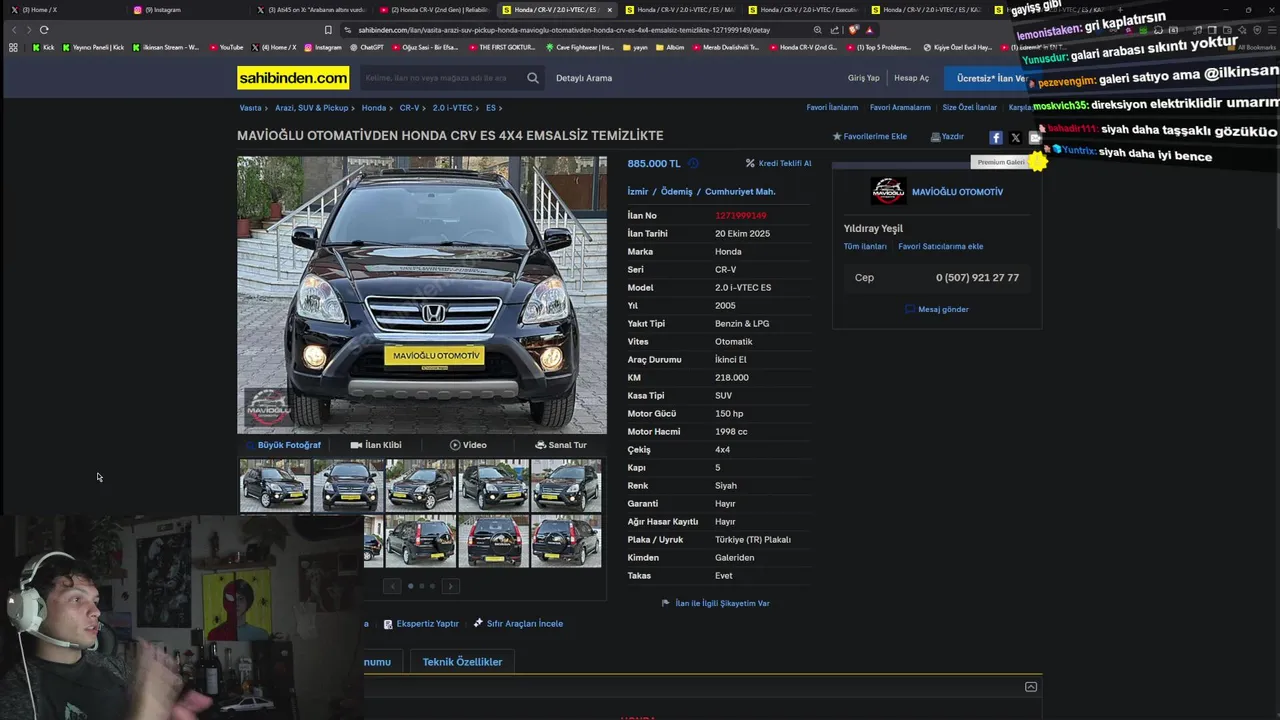This screenshot has width=1280, height=720.
Task: Click the sahibinden.com logo
Action: click(293, 78)
